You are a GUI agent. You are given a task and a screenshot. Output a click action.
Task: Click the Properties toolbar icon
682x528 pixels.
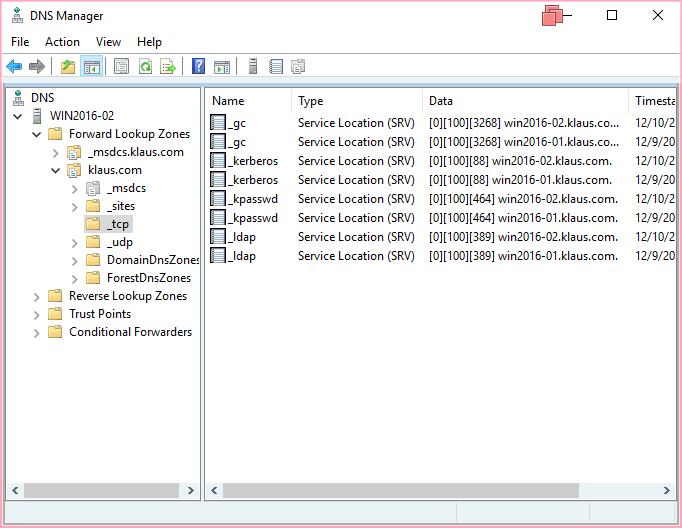click(121, 67)
